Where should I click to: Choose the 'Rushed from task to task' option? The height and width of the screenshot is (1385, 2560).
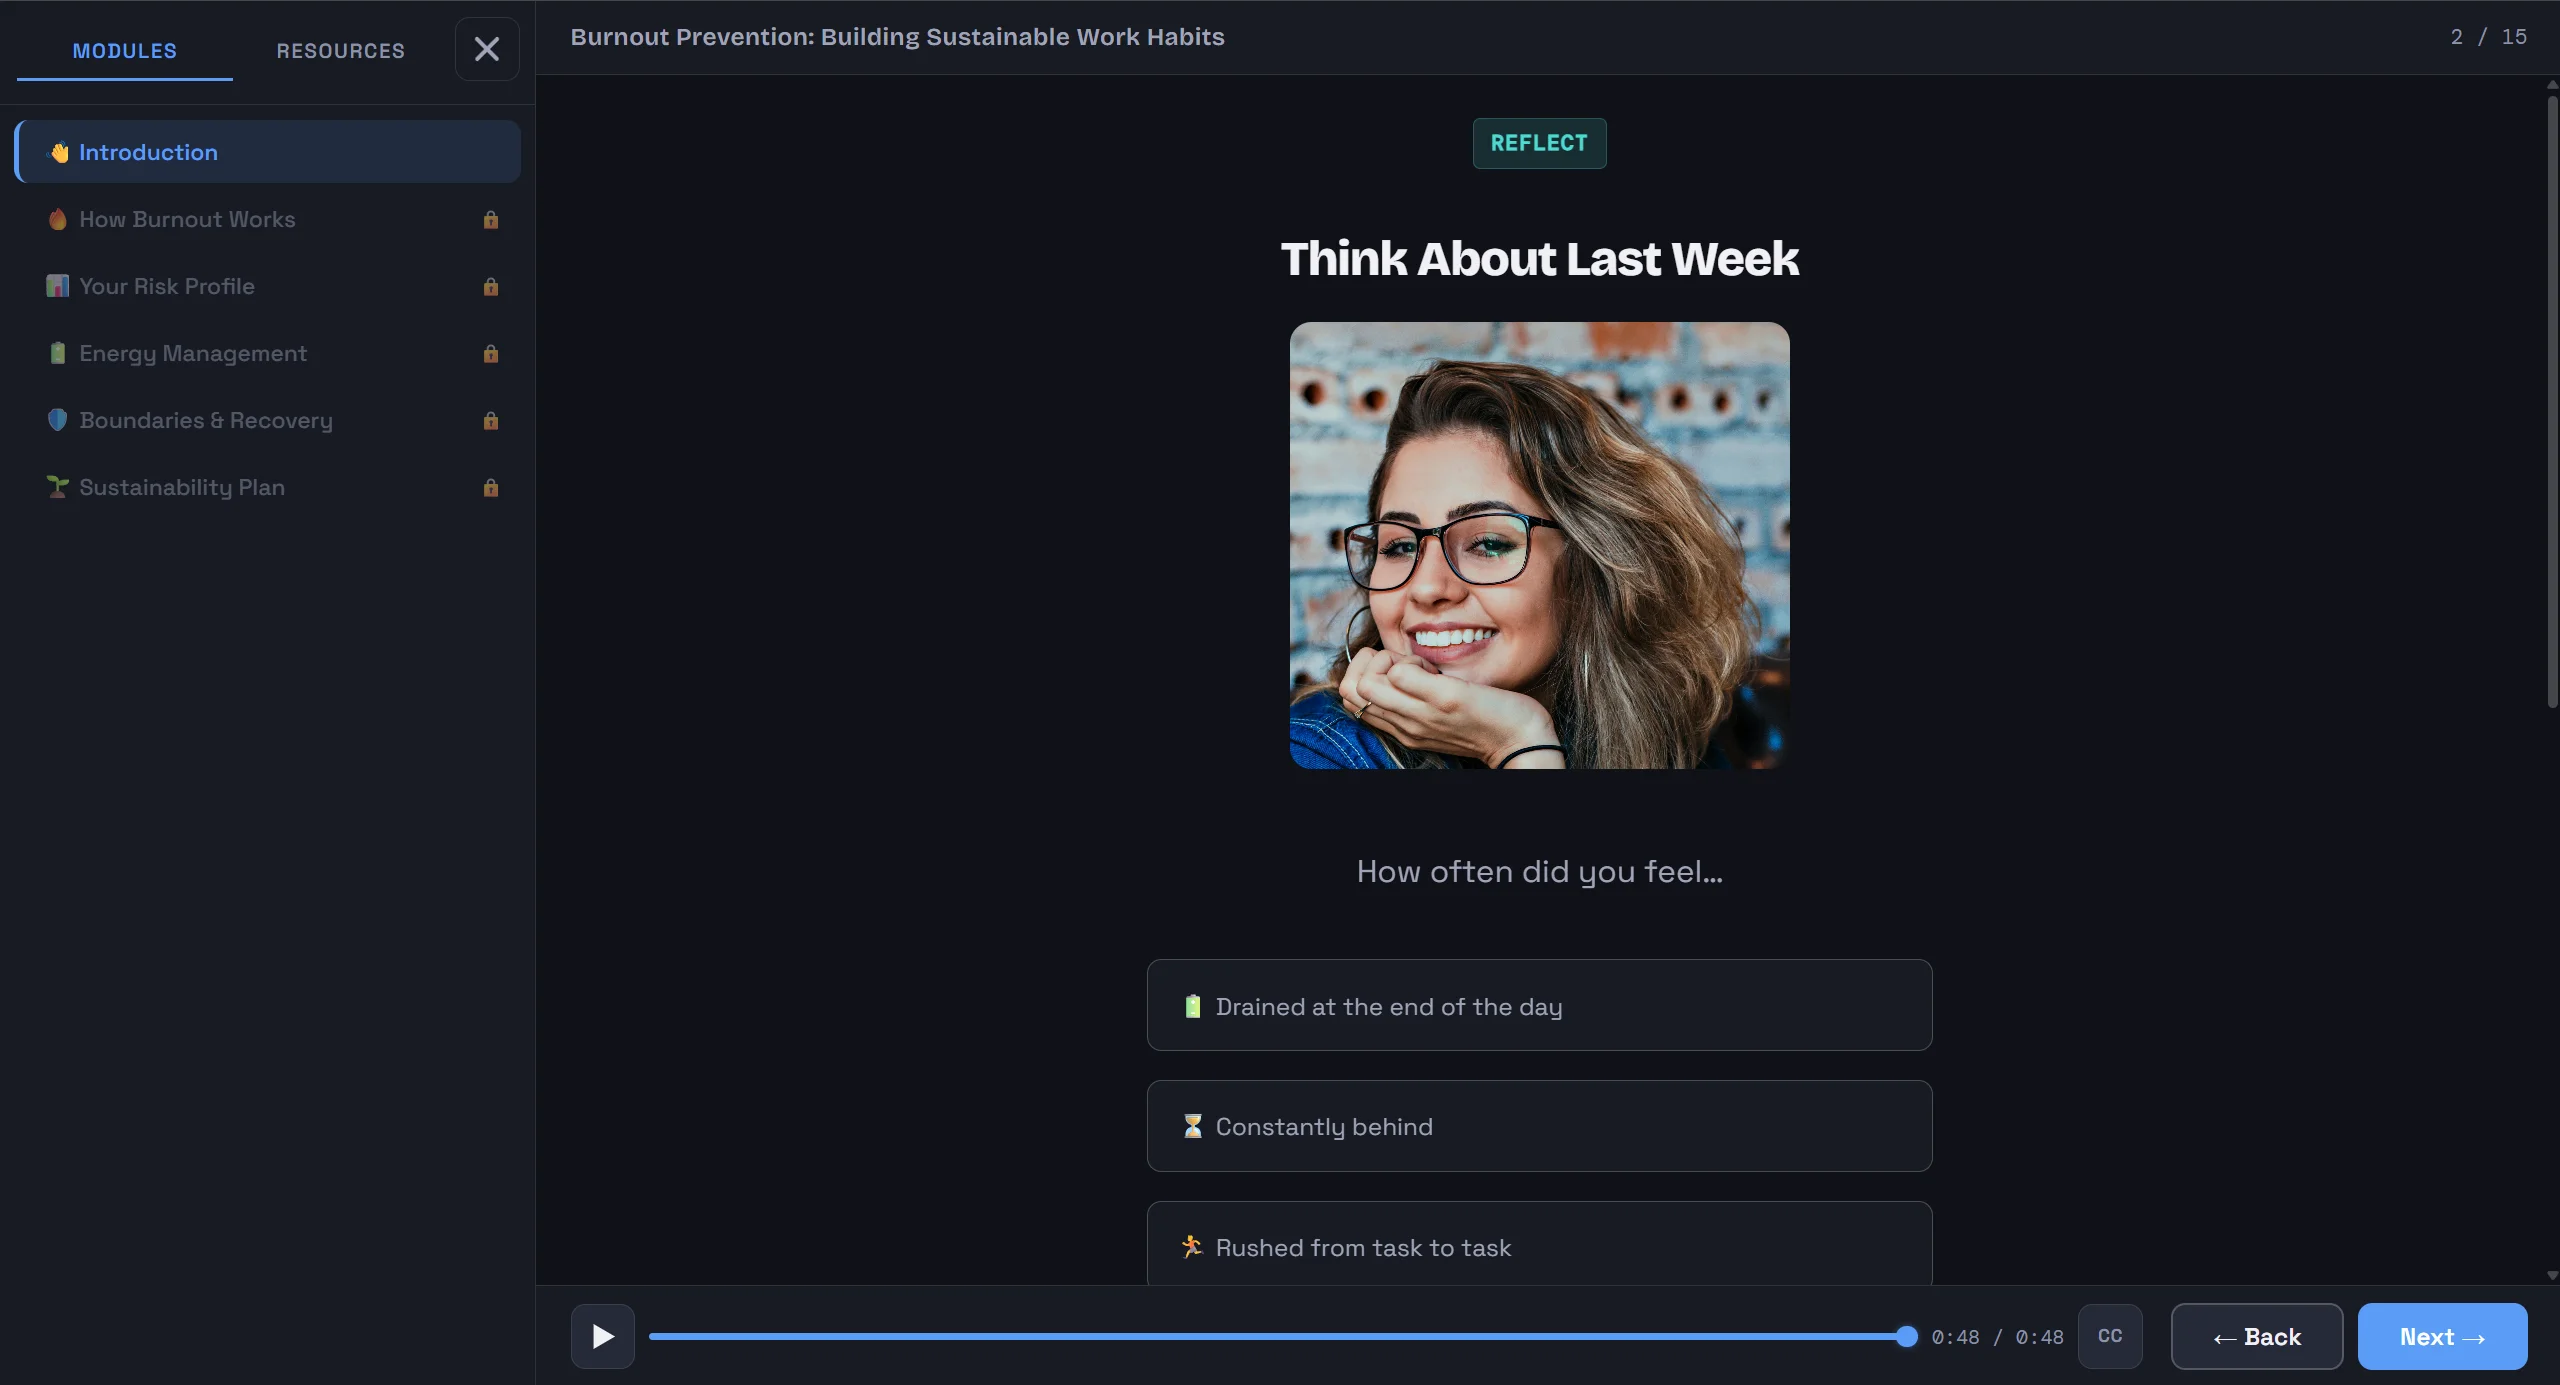tap(1539, 1244)
